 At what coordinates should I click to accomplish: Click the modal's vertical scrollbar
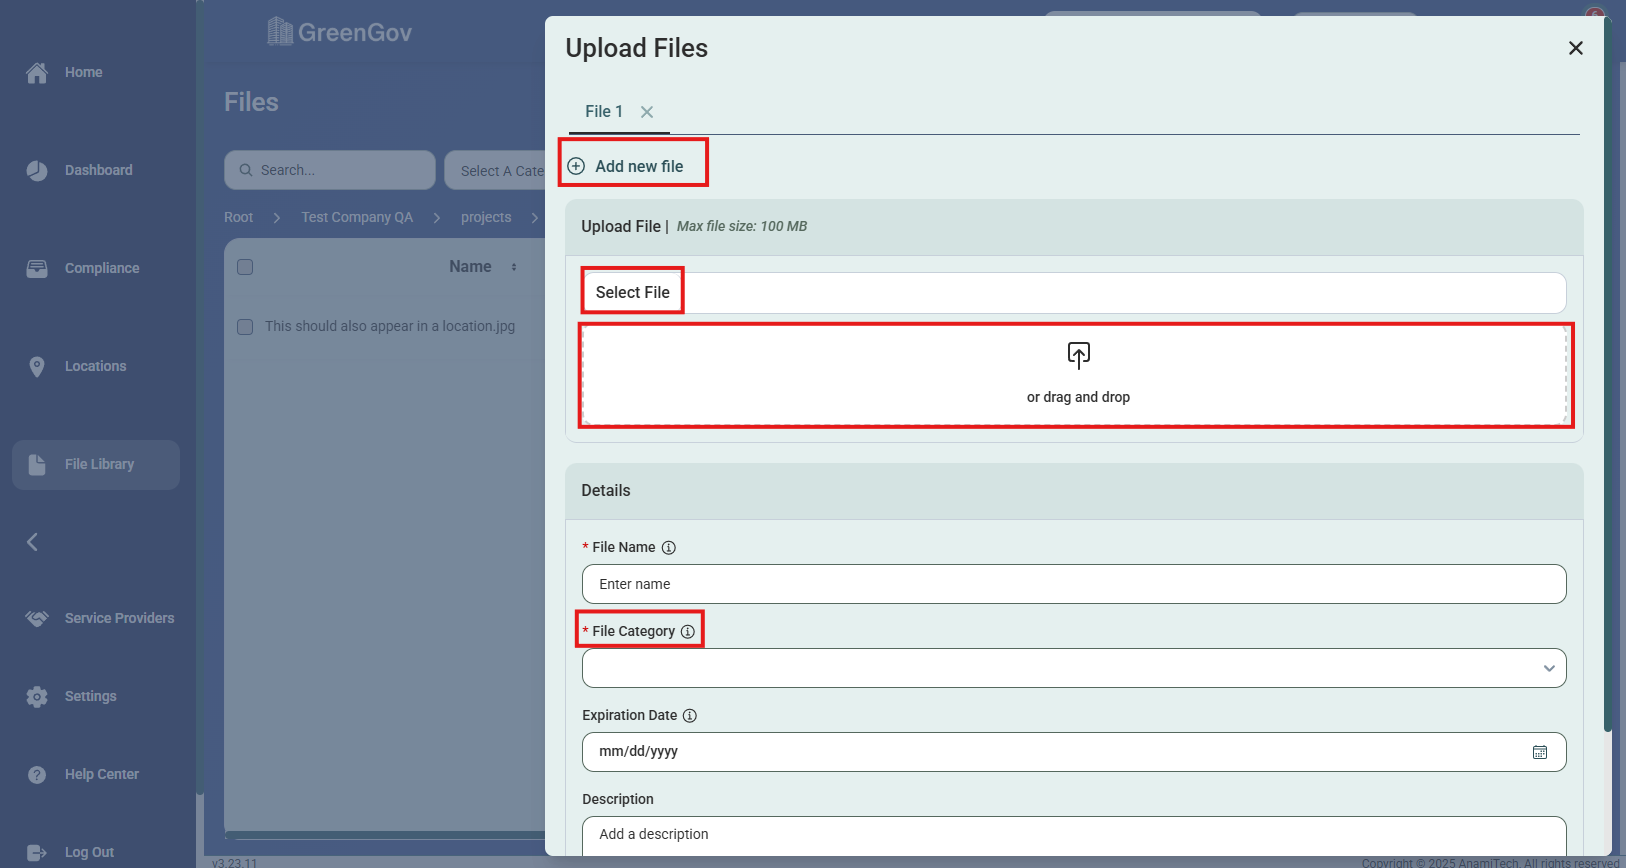click(x=1608, y=400)
